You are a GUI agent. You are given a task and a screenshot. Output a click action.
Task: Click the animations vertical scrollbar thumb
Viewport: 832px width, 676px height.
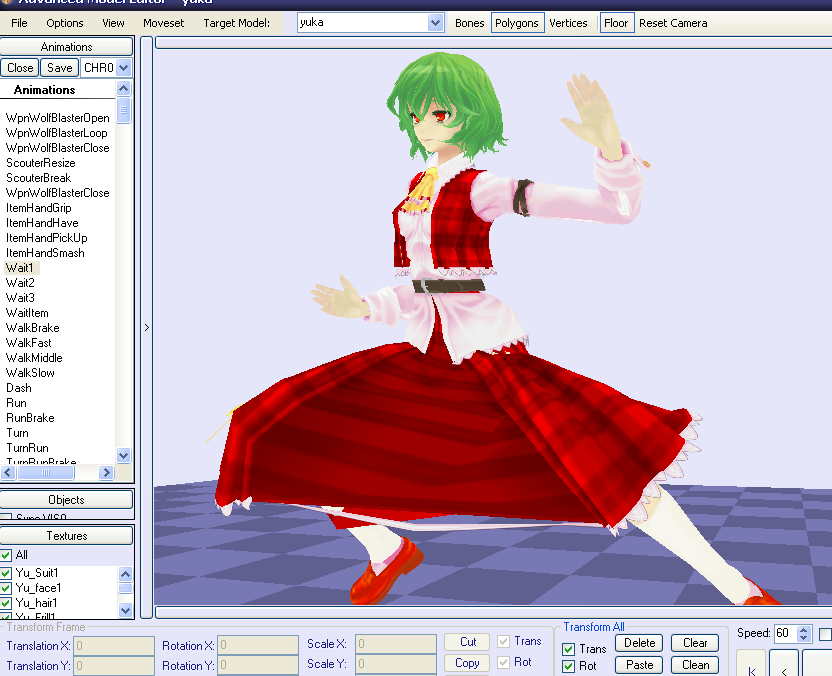(x=124, y=110)
